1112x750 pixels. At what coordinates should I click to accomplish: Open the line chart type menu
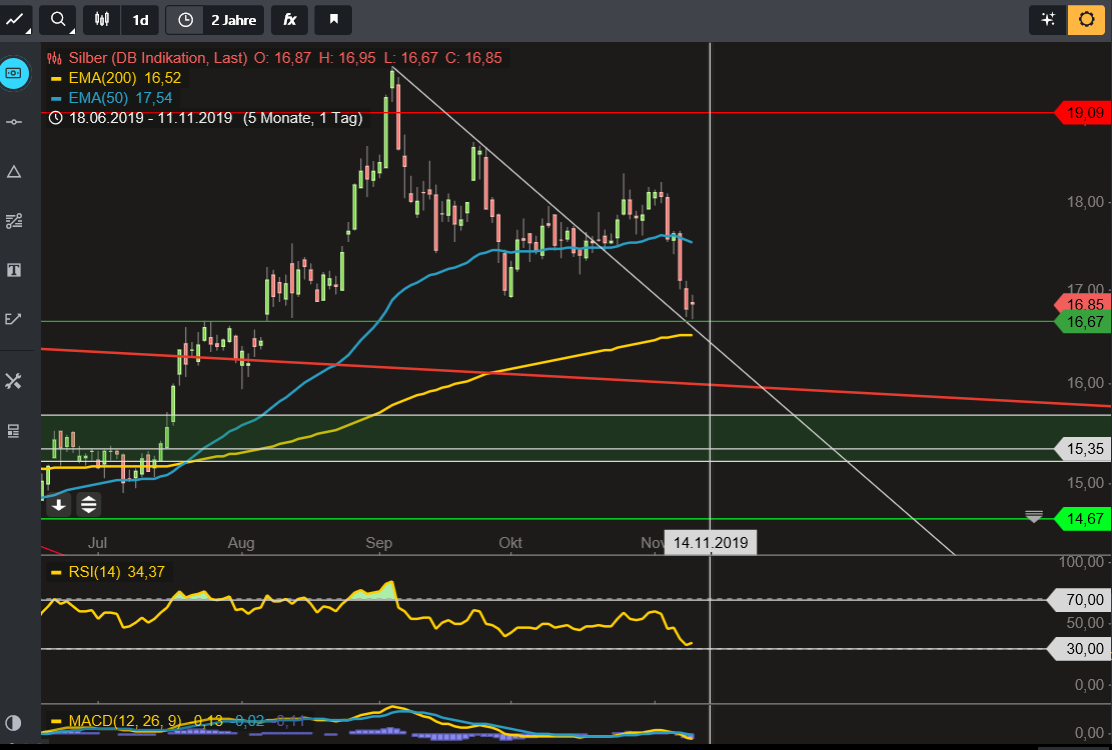click(x=15, y=19)
